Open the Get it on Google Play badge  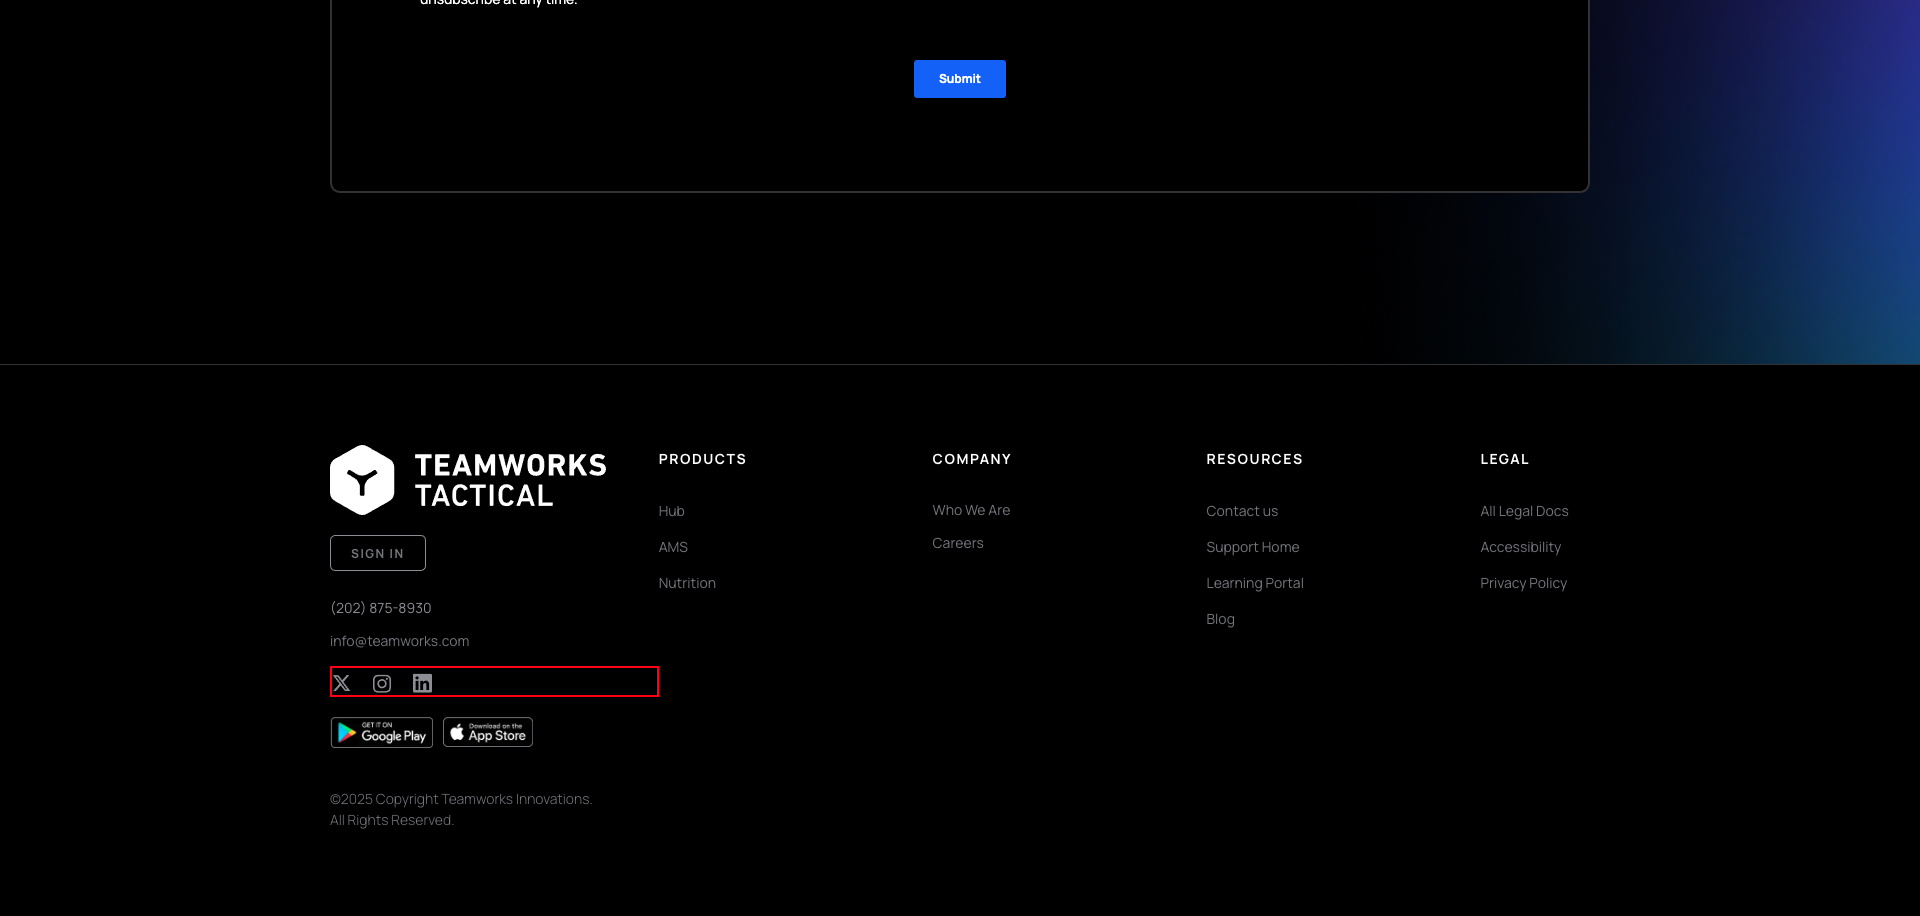[x=381, y=731]
